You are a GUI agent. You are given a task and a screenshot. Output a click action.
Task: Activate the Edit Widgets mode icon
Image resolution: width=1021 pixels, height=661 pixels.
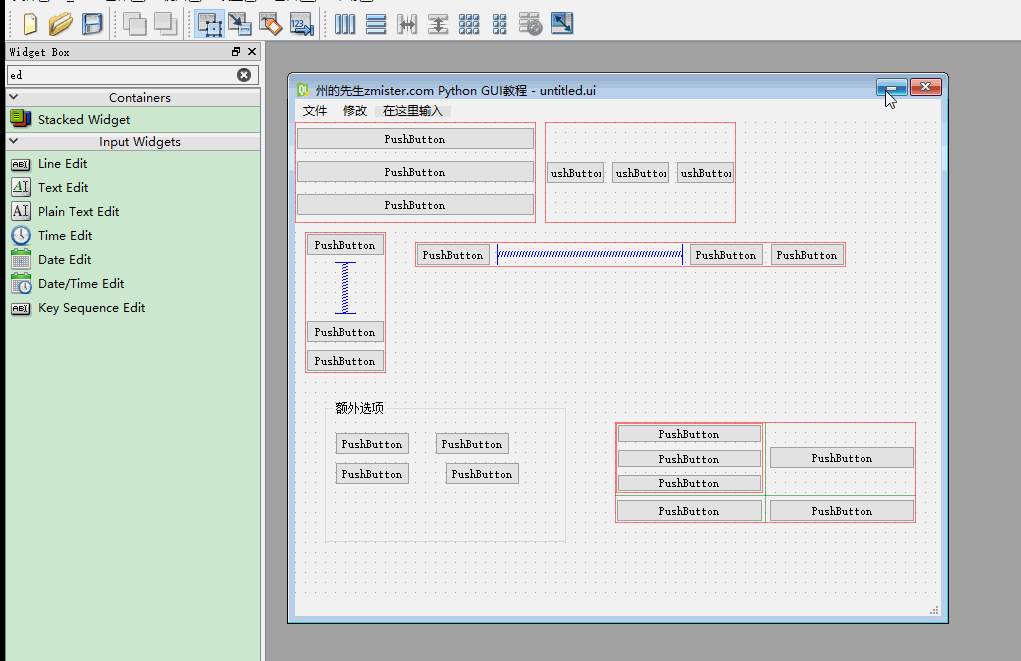[210, 24]
